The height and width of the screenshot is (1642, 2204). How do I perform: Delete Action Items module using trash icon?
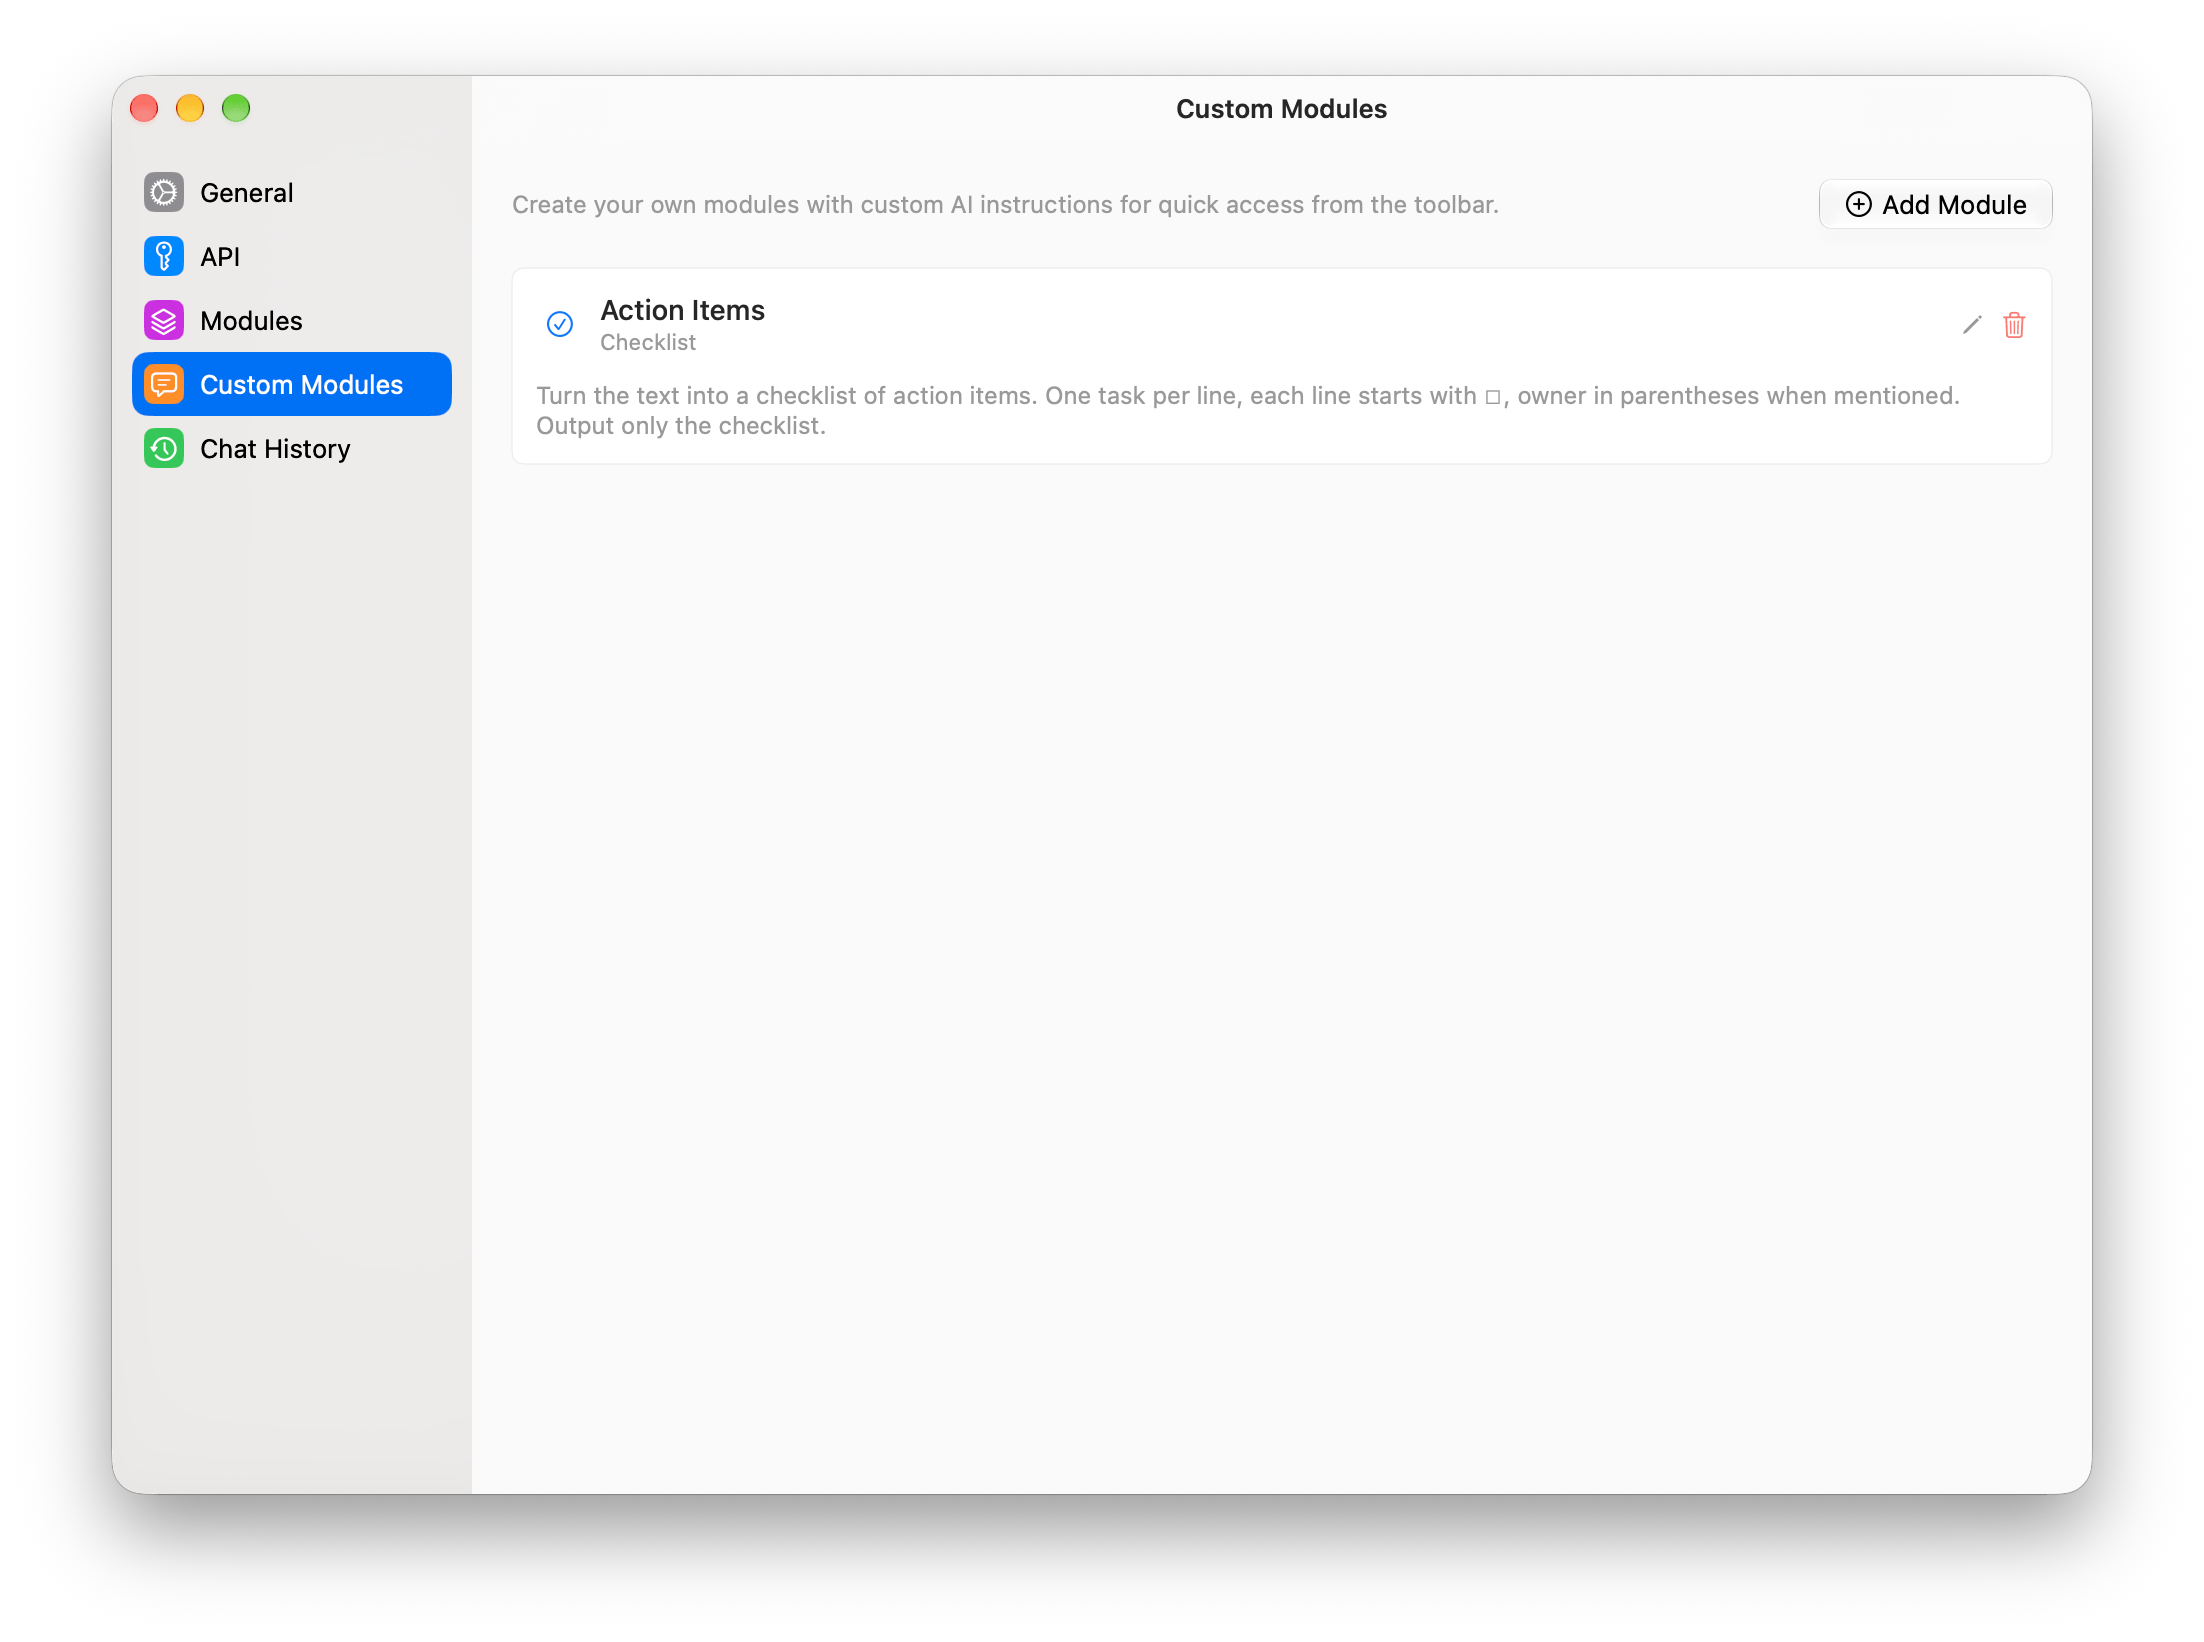coord(2014,325)
